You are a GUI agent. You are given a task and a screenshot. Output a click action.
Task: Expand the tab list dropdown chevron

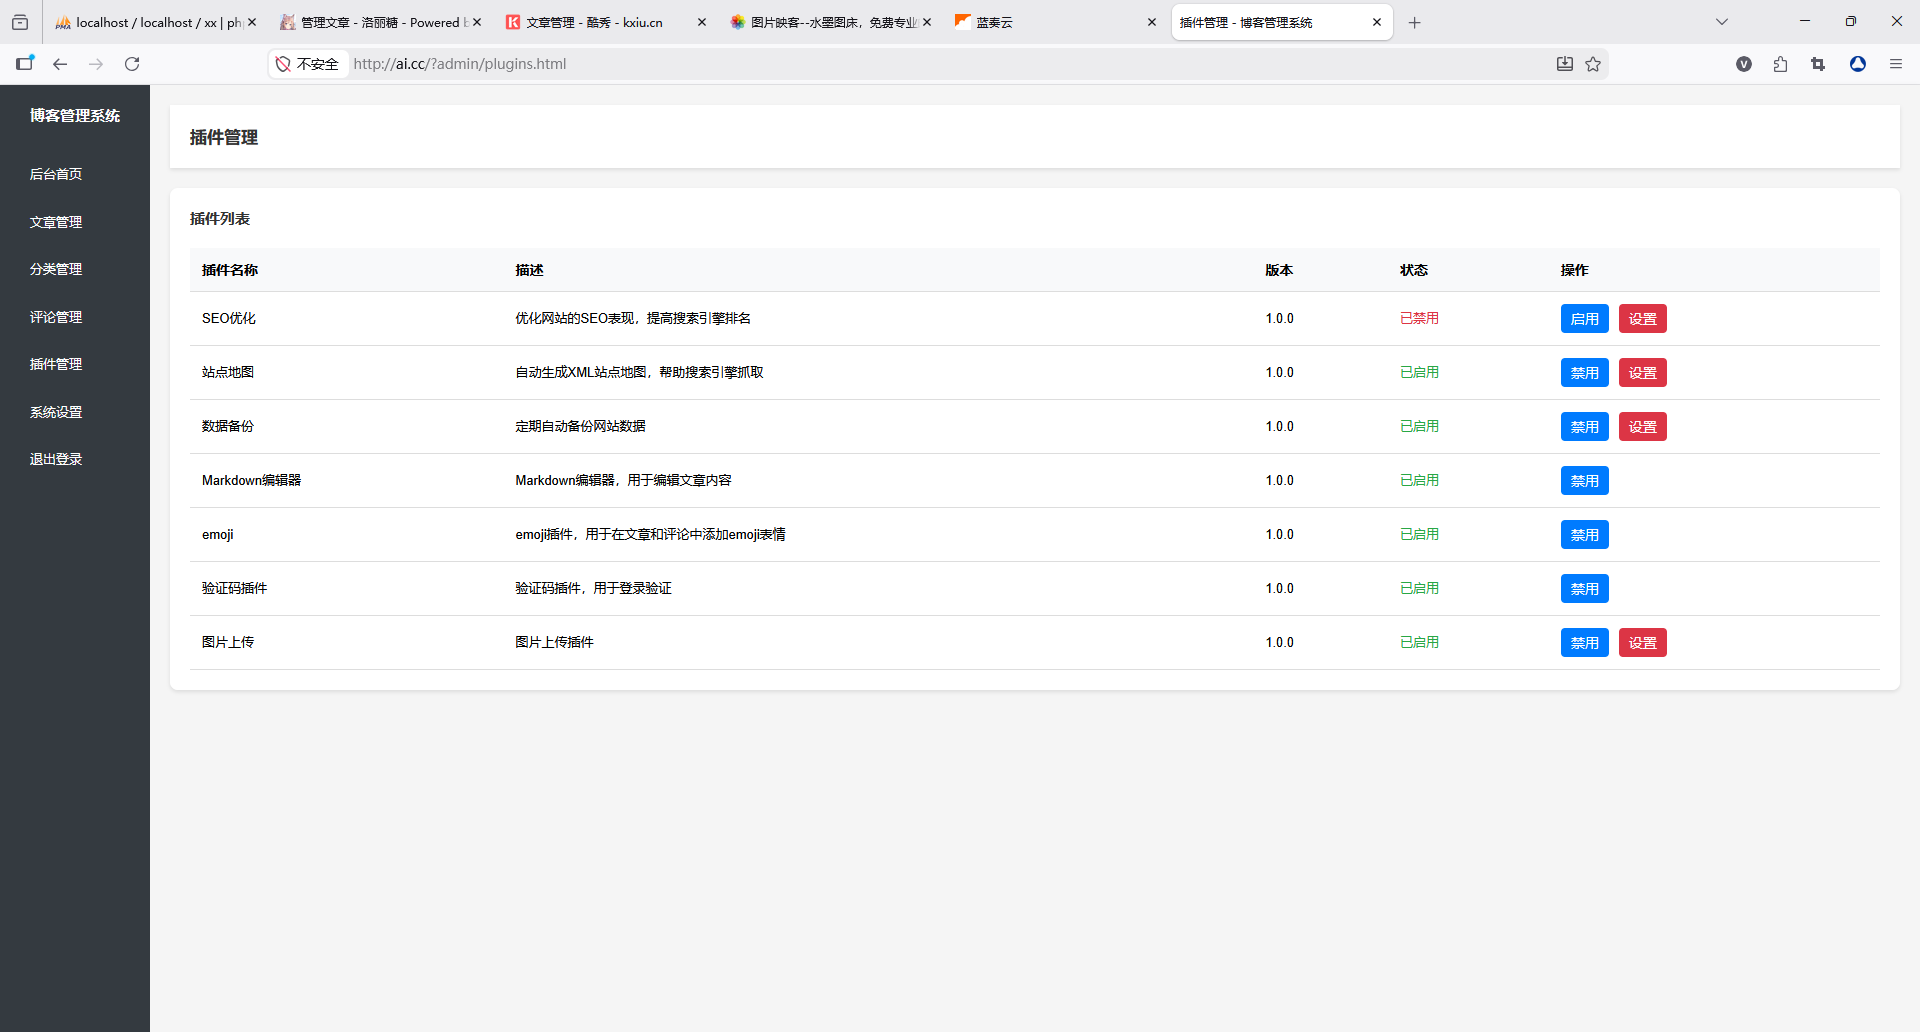click(x=1721, y=22)
